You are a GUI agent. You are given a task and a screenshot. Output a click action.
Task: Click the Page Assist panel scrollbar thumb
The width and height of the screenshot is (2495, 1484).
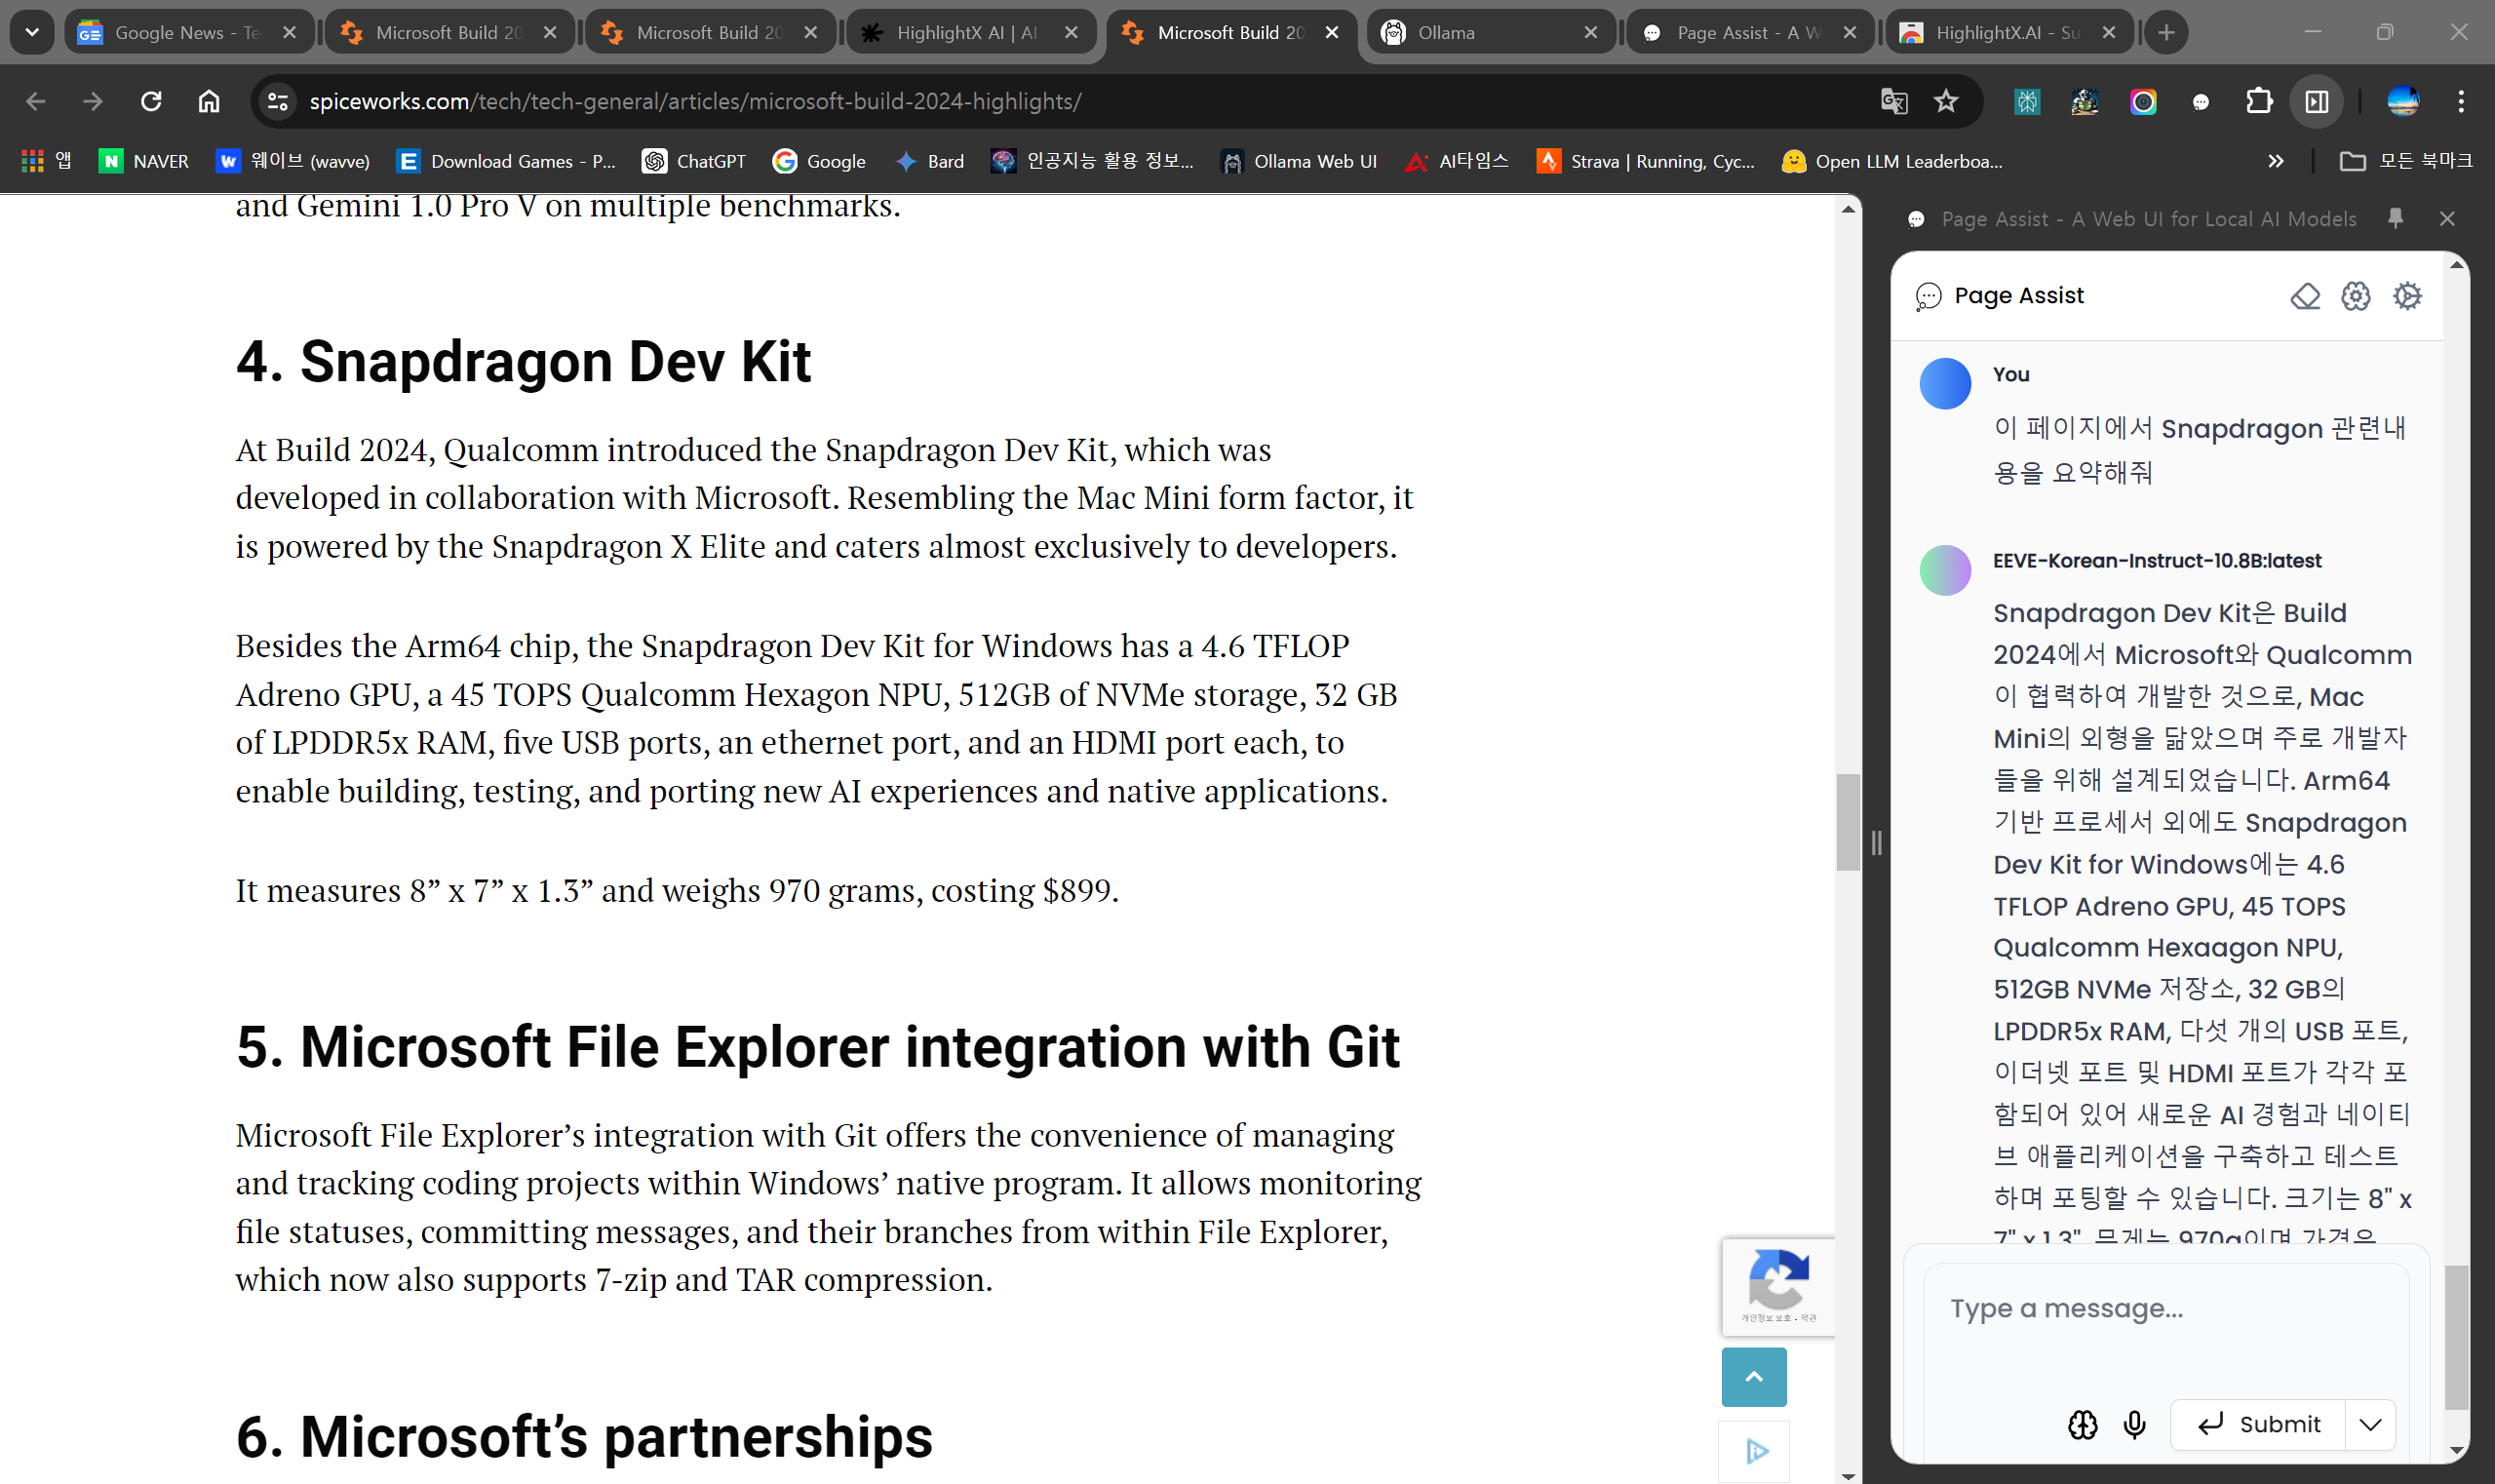[x=2456, y=1337]
